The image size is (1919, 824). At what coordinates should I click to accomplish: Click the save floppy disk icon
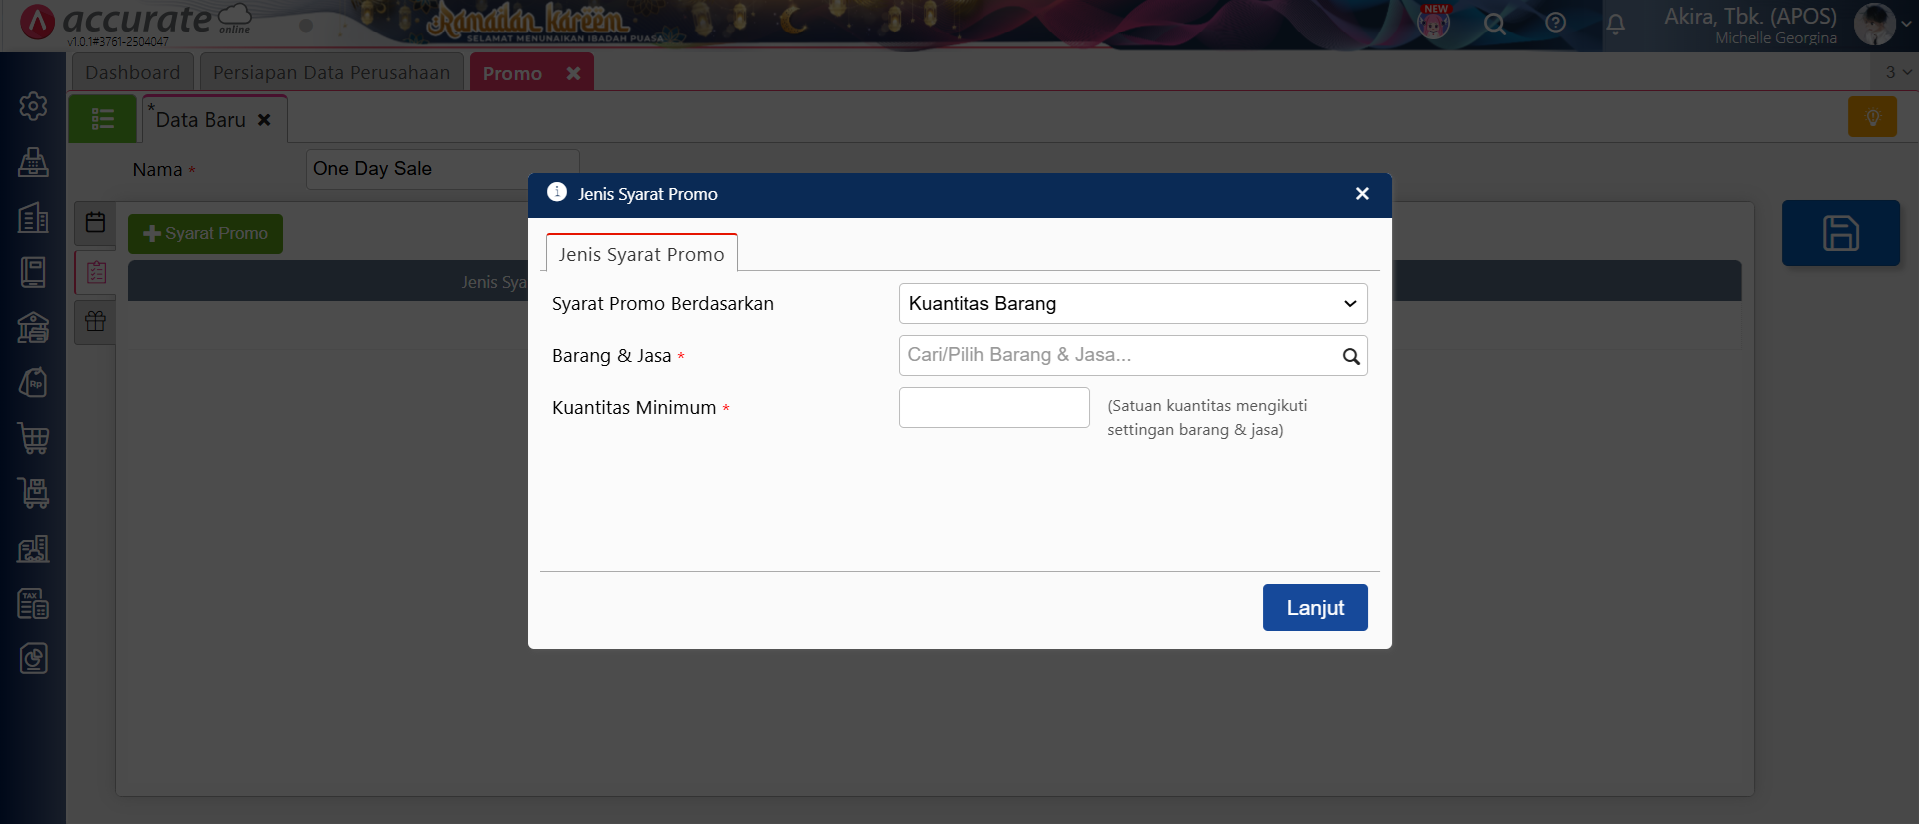click(1840, 233)
